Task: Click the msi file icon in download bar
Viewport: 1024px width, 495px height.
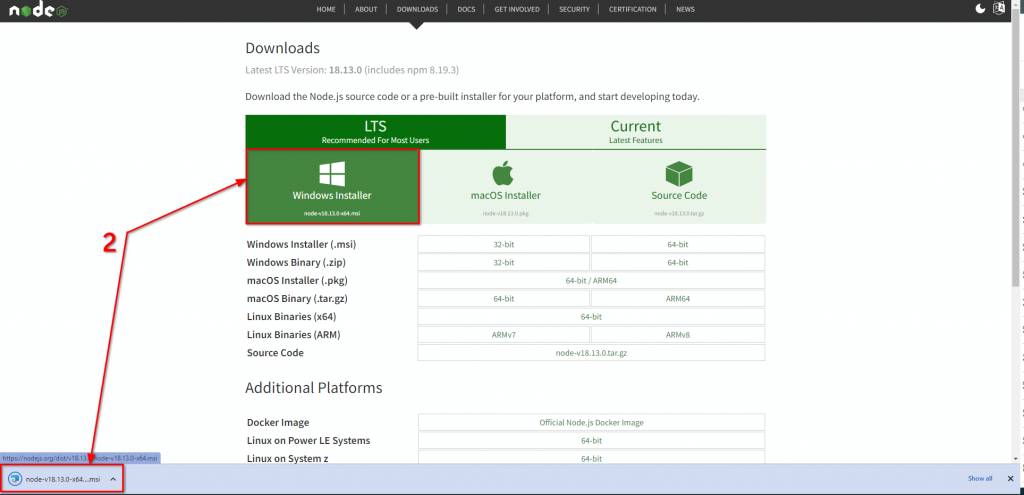Action: pos(14,479)
